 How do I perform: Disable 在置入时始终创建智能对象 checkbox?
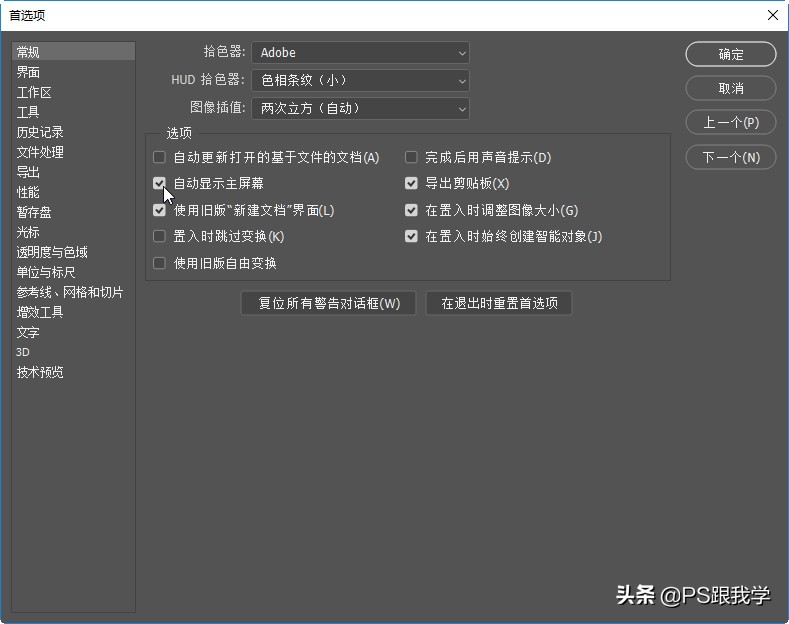click(x=411, y=236)
